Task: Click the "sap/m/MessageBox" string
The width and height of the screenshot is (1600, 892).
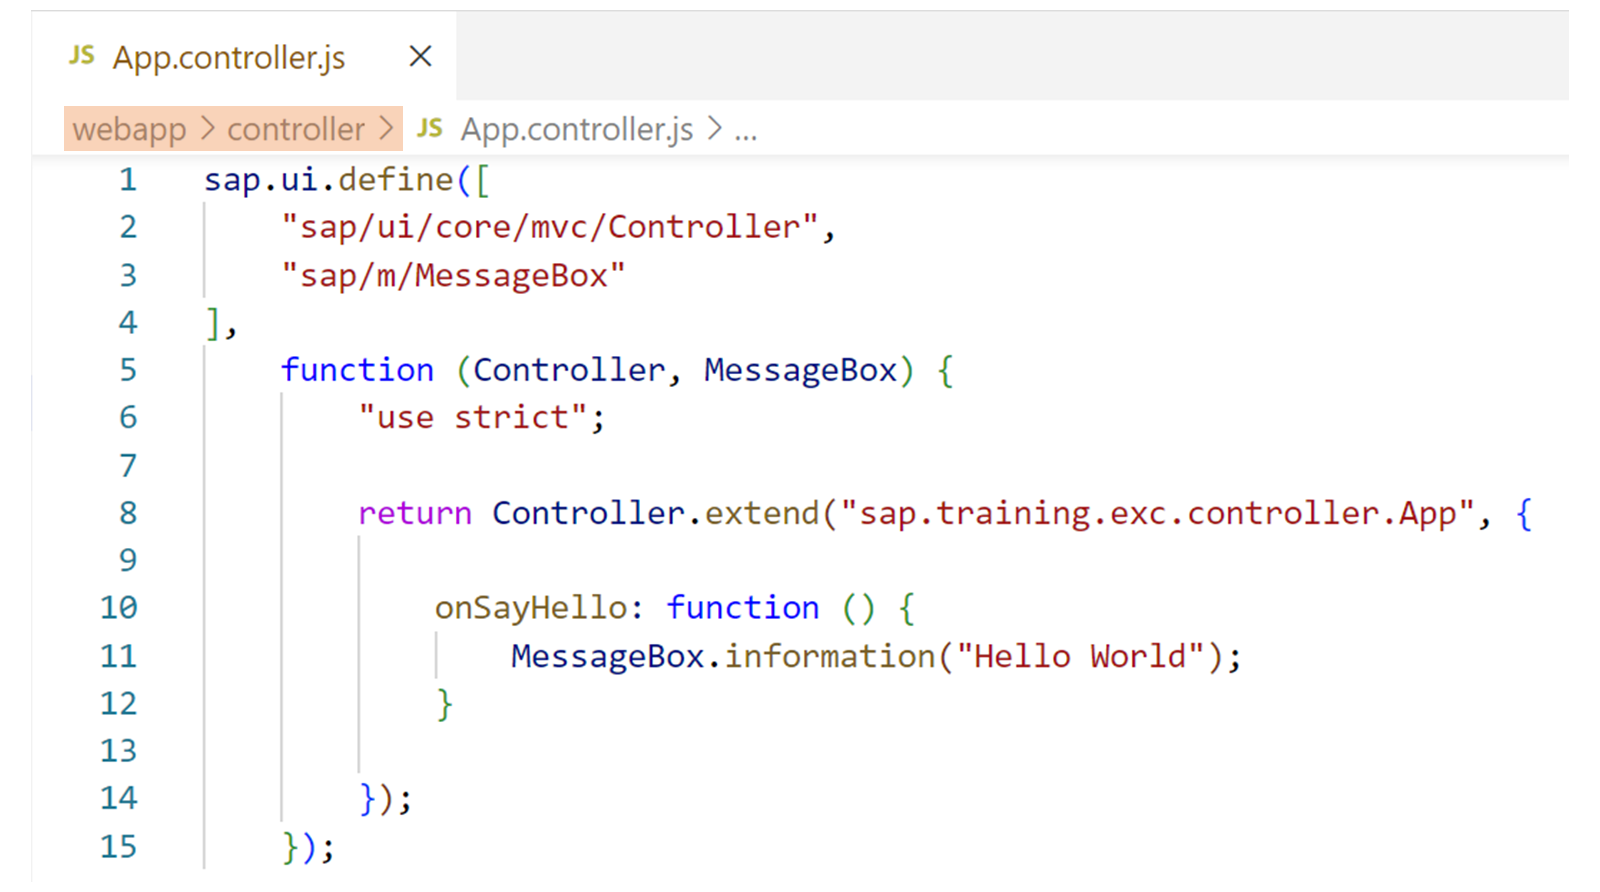Action: [453, 275]
